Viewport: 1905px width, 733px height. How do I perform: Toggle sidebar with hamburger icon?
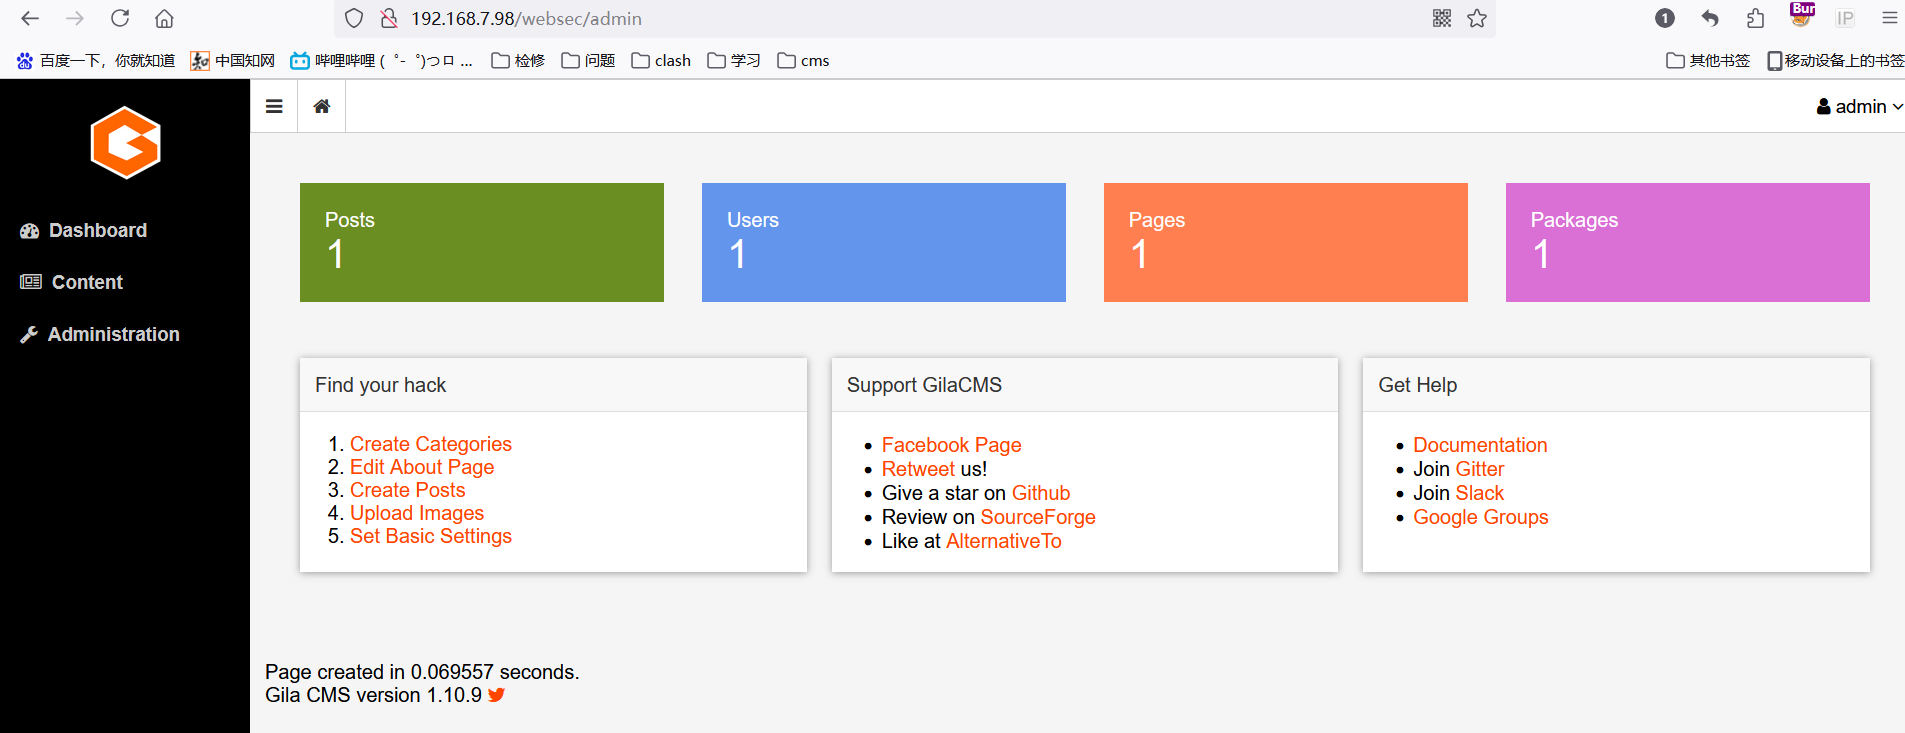click(274, 106)
